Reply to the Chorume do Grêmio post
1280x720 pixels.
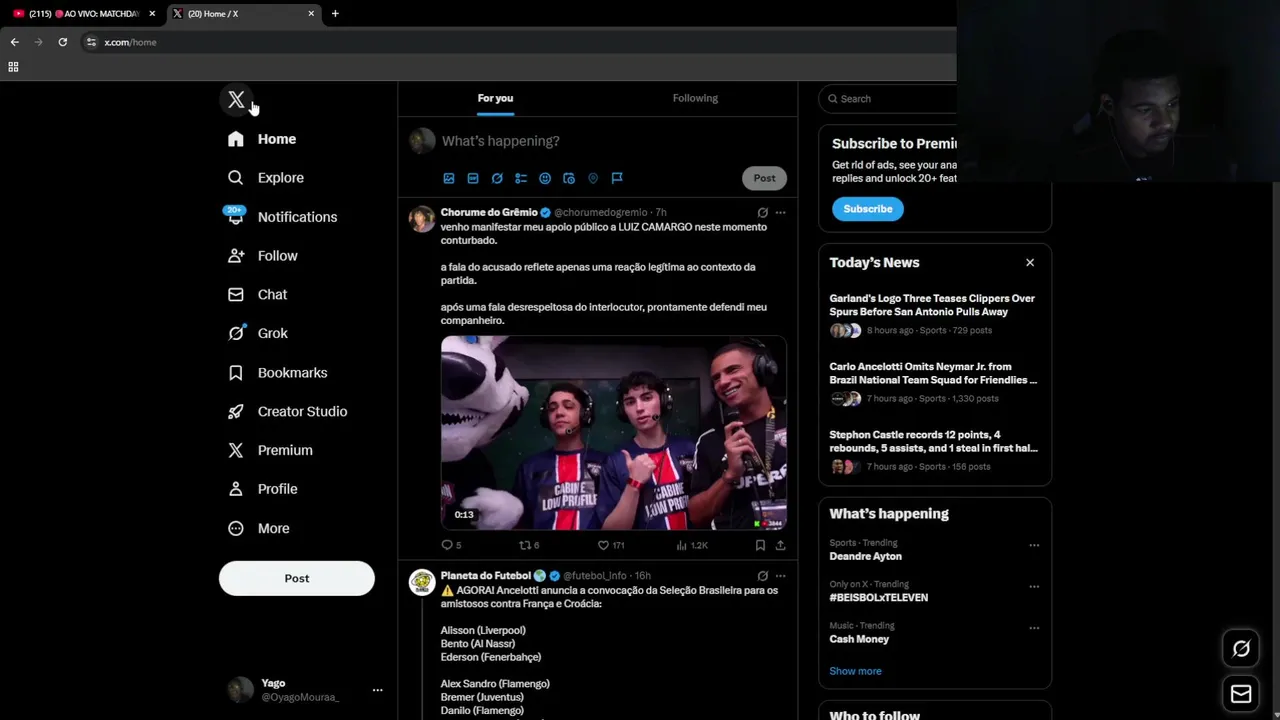point(451,545)
